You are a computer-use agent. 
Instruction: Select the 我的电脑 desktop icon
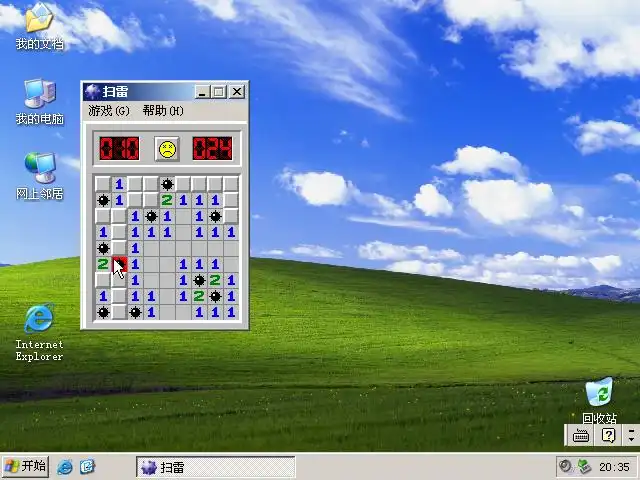[x=40, y=102]
